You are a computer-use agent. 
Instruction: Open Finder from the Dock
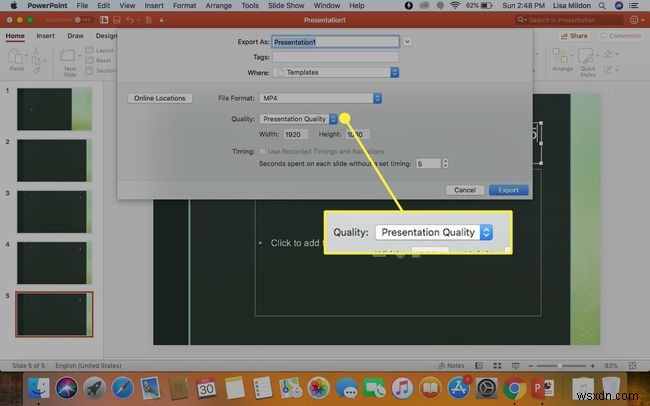coord(39,389)
